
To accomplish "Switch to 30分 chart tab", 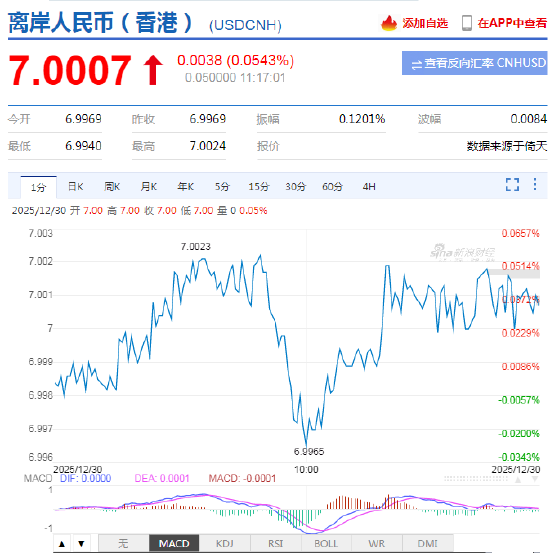I will tap(295, 186).
